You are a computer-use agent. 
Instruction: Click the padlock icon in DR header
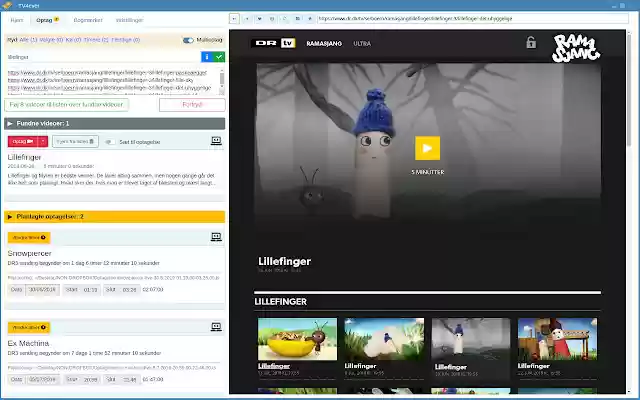click(531, 42)
